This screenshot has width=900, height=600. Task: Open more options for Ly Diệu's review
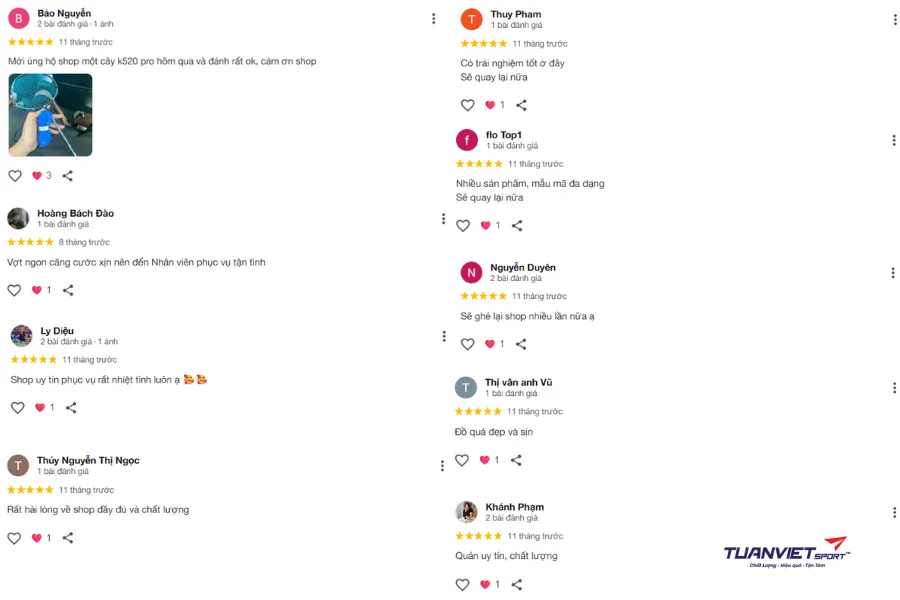444,337
